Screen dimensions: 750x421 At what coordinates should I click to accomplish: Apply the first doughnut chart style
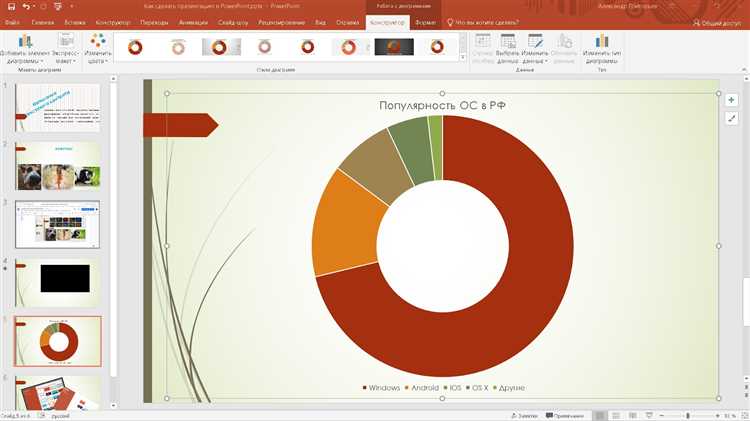click(135, 47)
